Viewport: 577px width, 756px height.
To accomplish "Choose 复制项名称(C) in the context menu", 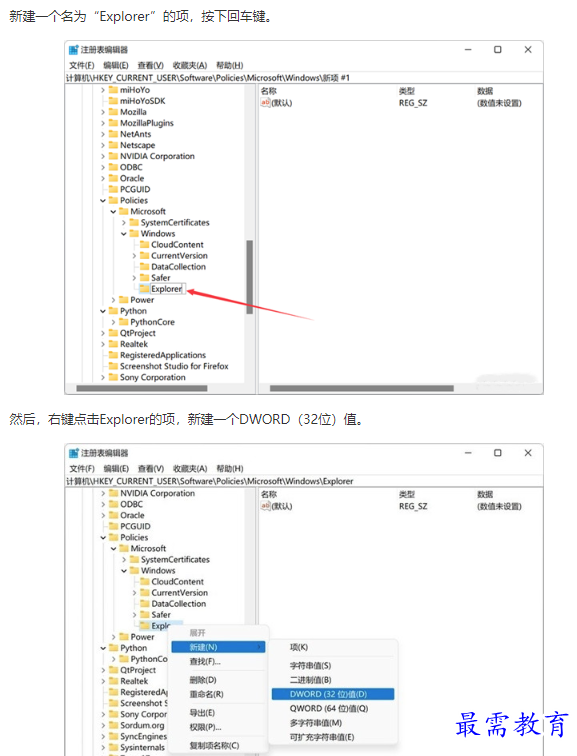I will [218, 746].
